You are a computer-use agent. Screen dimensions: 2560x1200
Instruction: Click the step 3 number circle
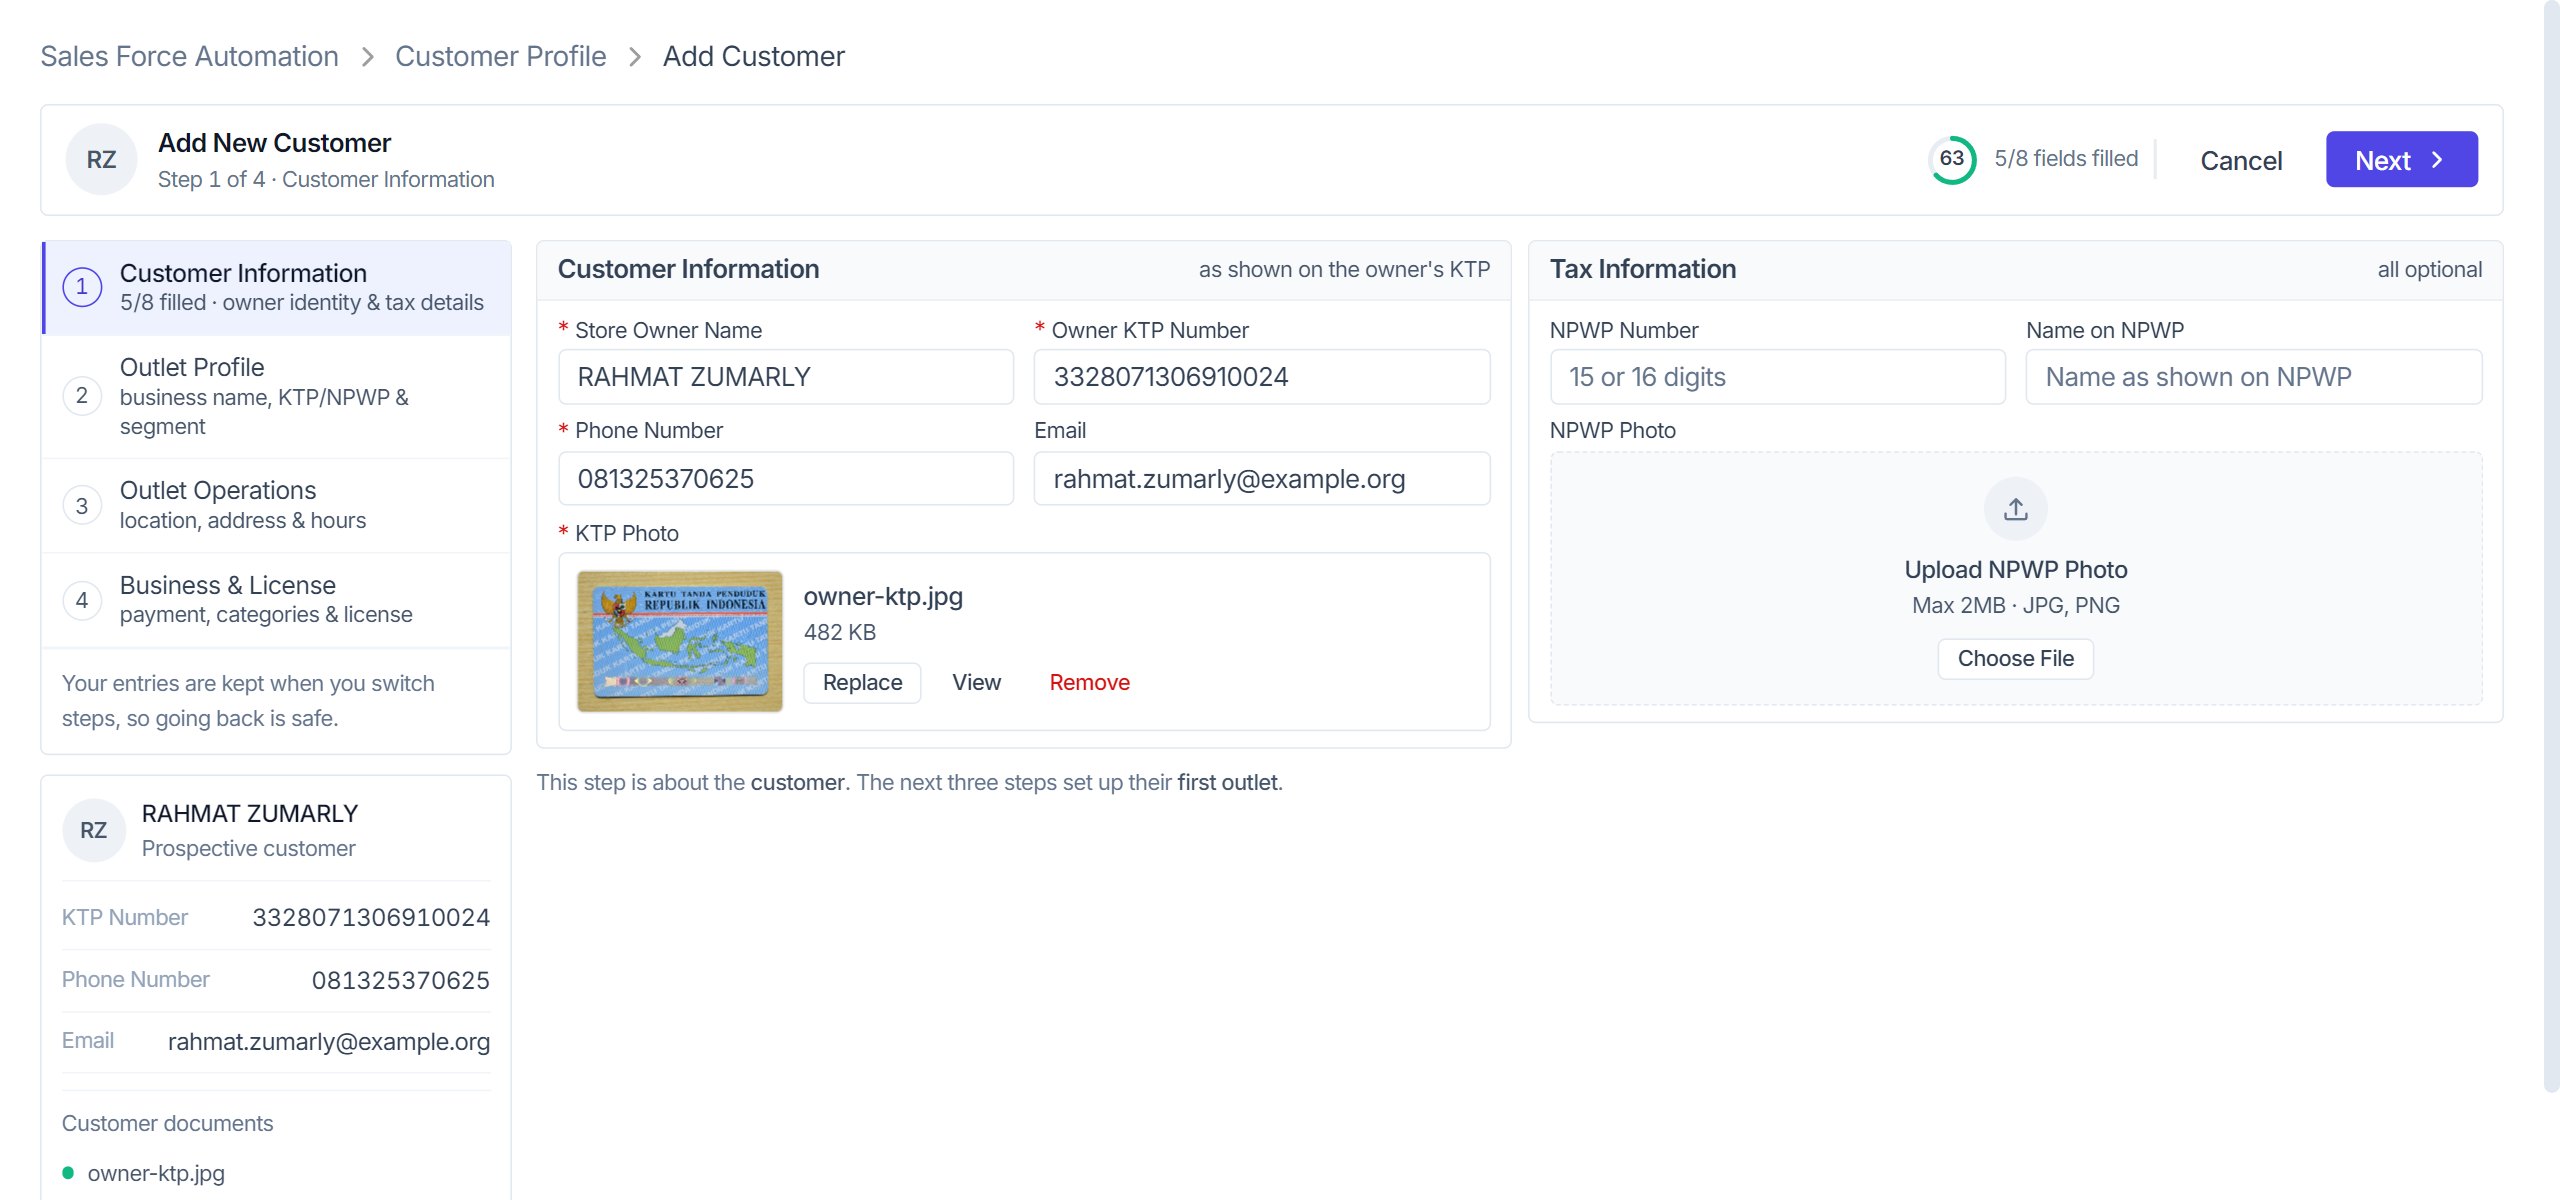pos(82,506)
